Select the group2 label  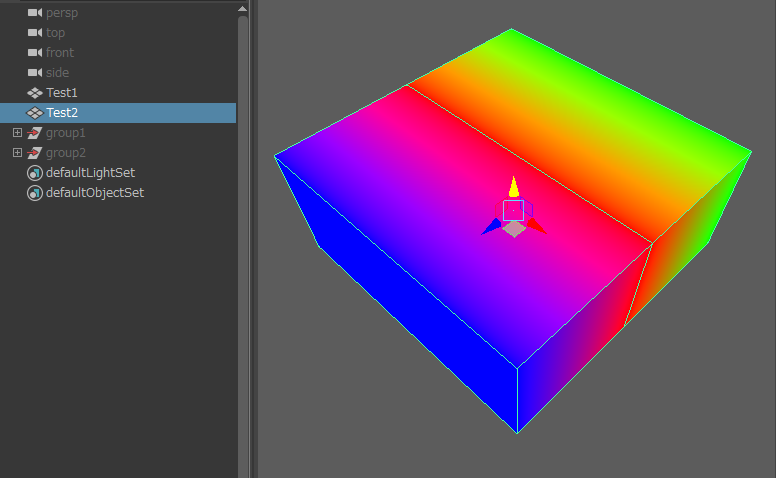click(x=66, y=153)
